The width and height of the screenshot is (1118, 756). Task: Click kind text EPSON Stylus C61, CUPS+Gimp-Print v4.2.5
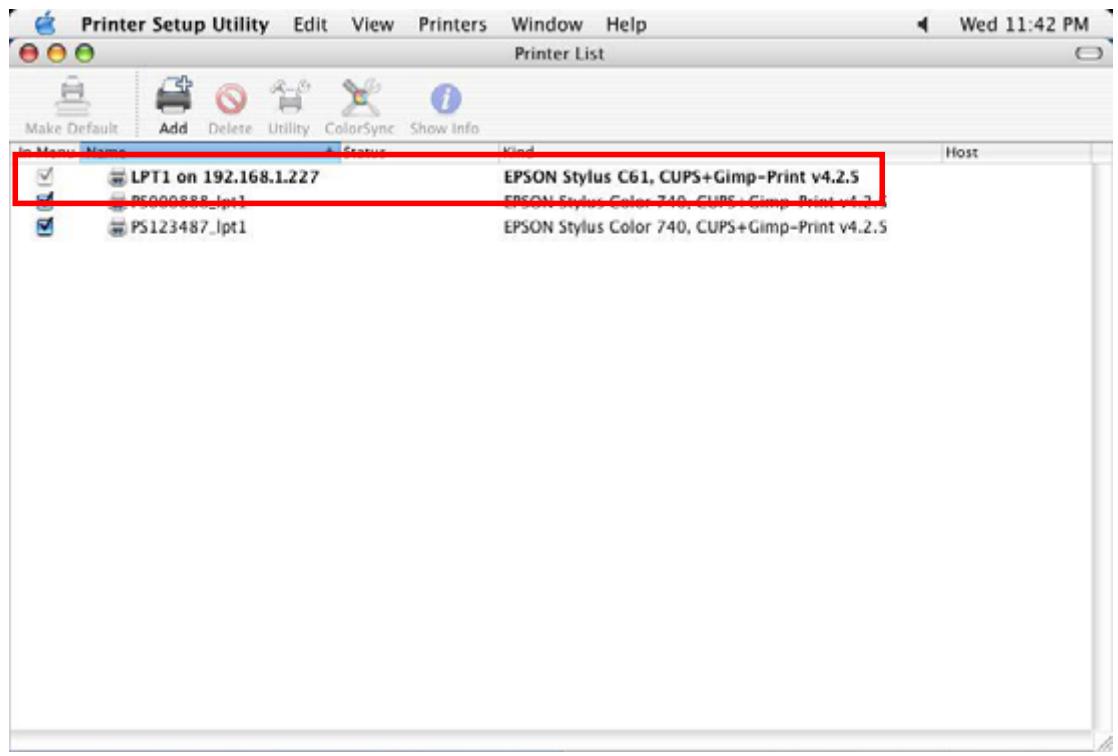pyautogui.click(x=681, y=177)
